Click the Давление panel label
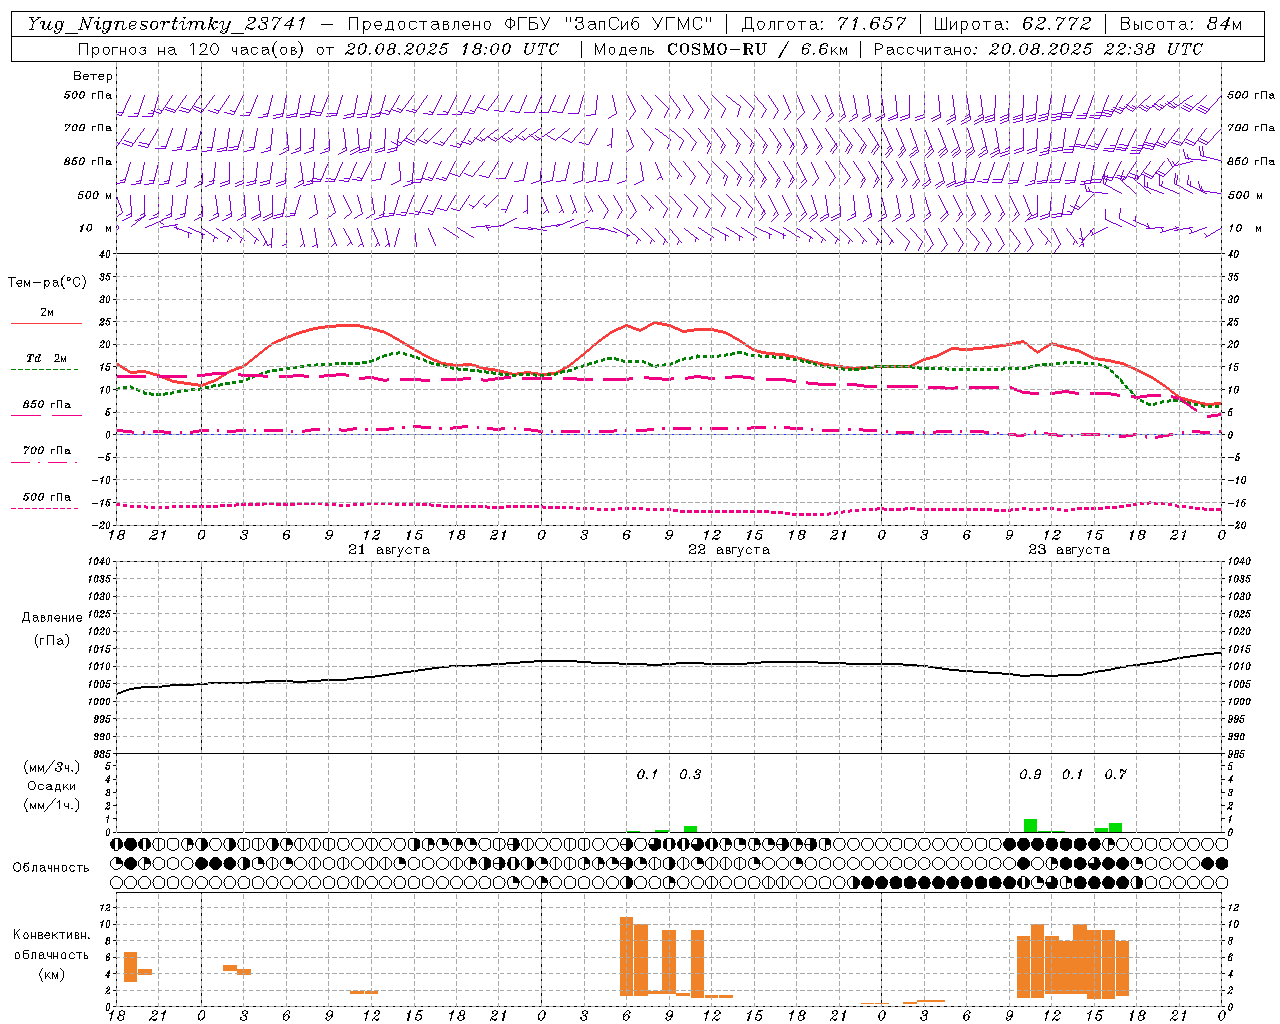Screen dimensions: 1280x1024 [52, 618]
